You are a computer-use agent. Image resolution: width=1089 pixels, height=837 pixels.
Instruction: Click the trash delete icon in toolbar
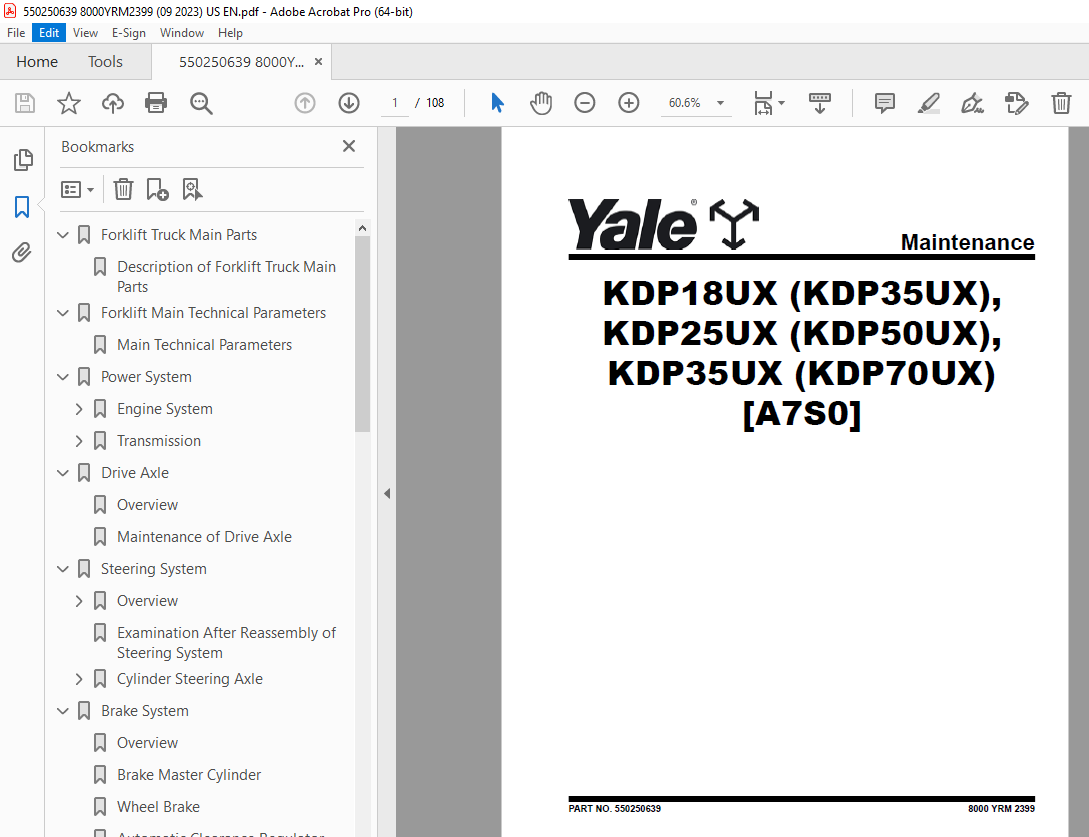(x=1061, y=103)
